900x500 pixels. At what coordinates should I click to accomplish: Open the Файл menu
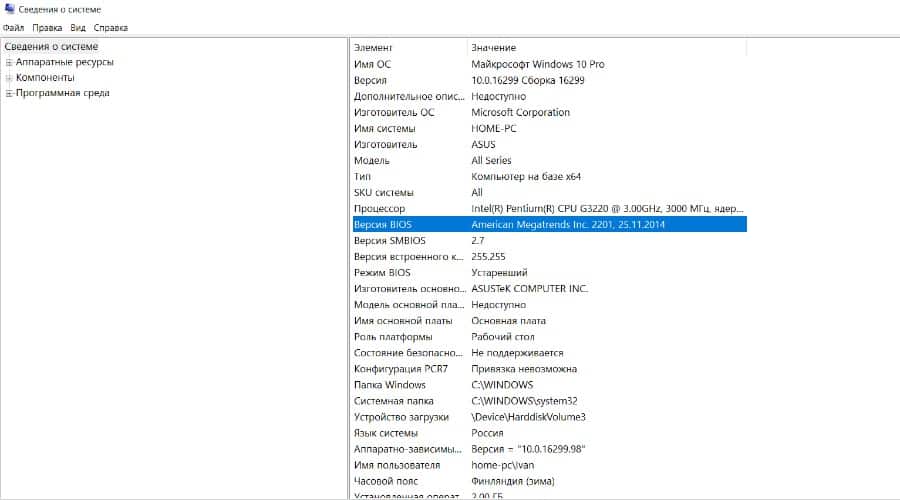(14, 28)
